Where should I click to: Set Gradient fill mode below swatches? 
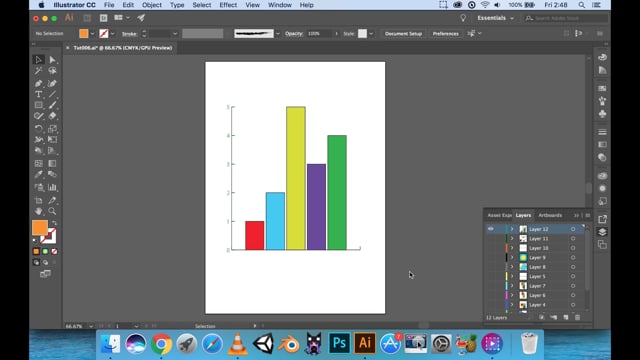click(x=45, y=251)
